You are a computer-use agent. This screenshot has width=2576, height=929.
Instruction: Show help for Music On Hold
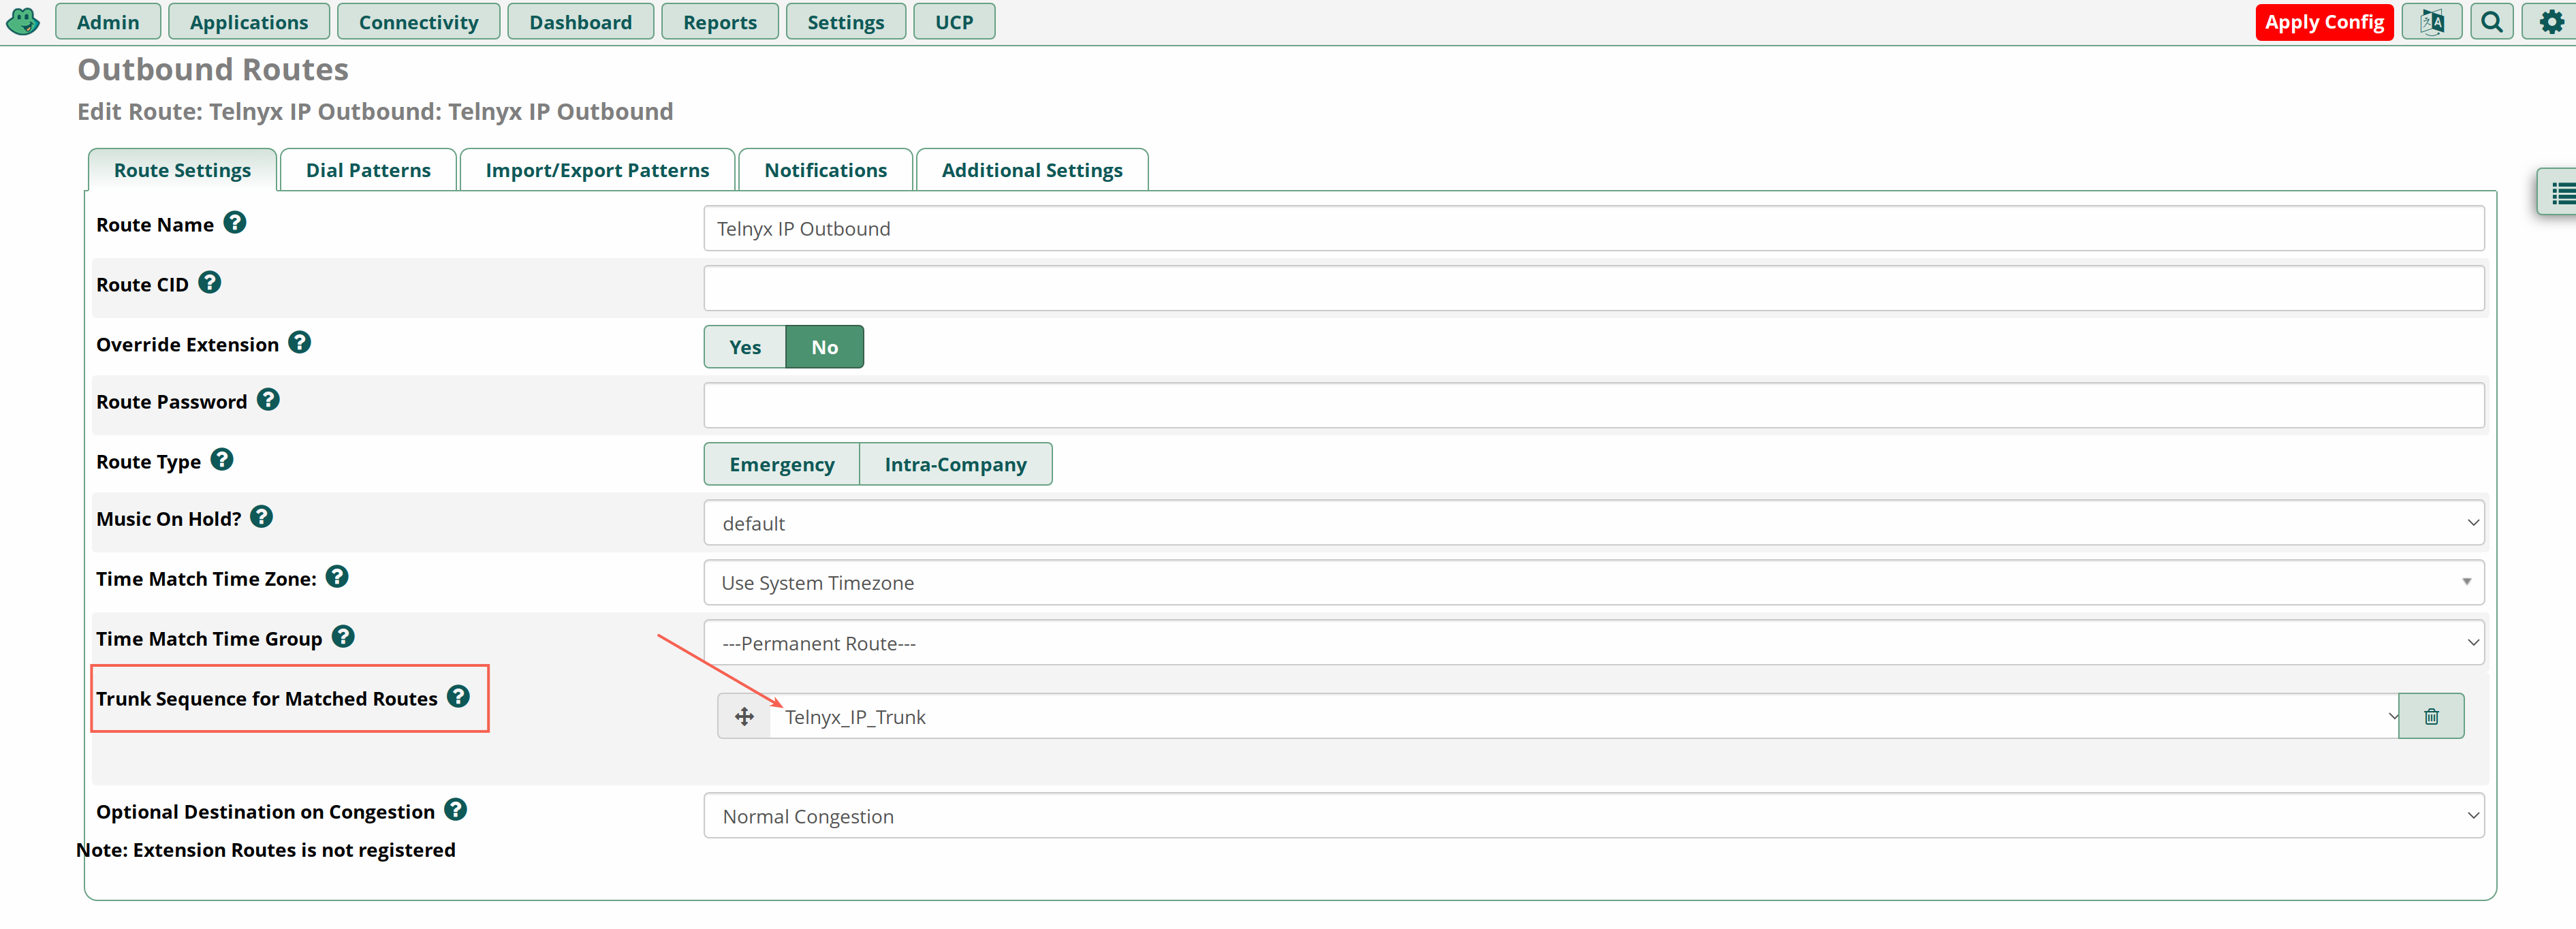point(262,517)
